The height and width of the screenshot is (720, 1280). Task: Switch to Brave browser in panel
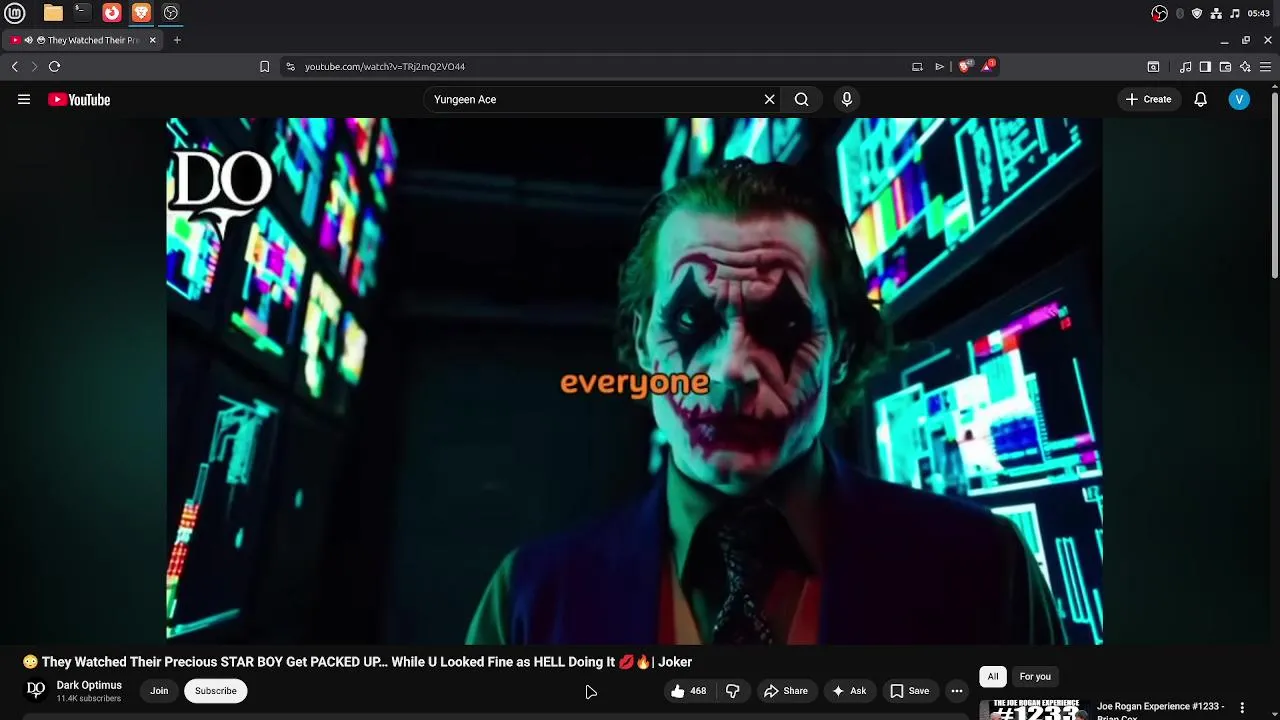(141, 13)
